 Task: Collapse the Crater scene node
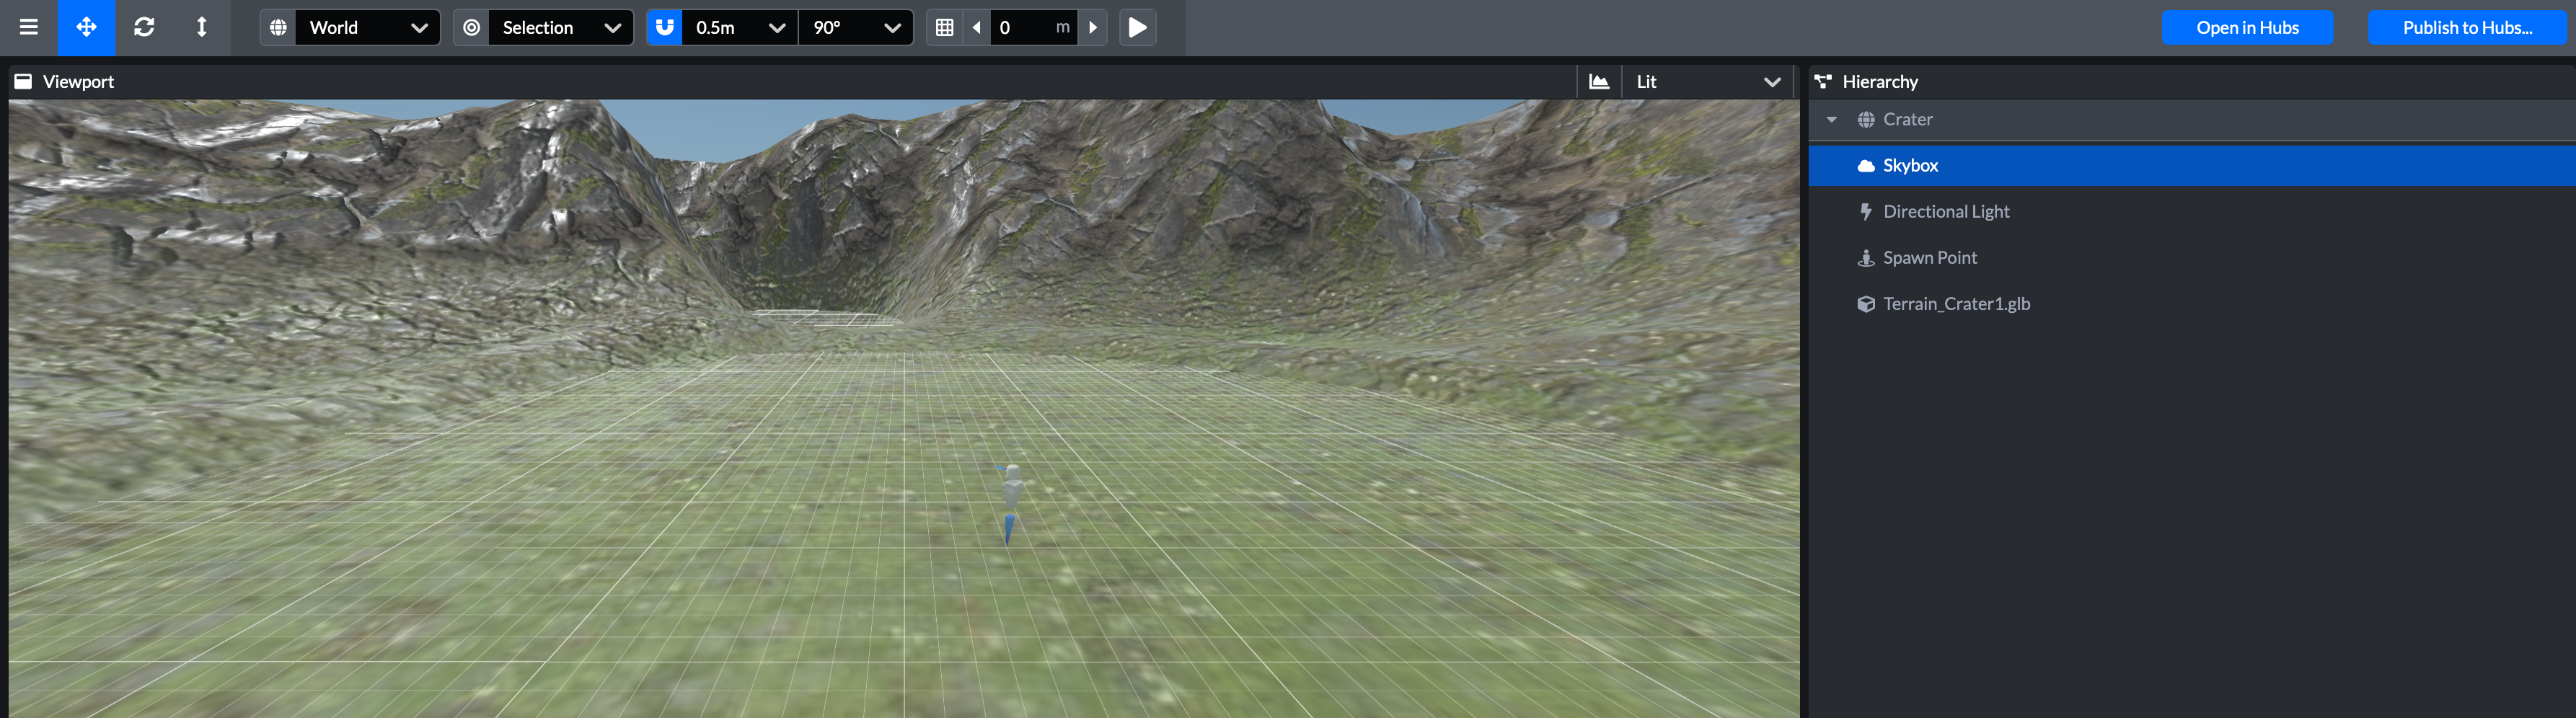tap(1831, 119)
